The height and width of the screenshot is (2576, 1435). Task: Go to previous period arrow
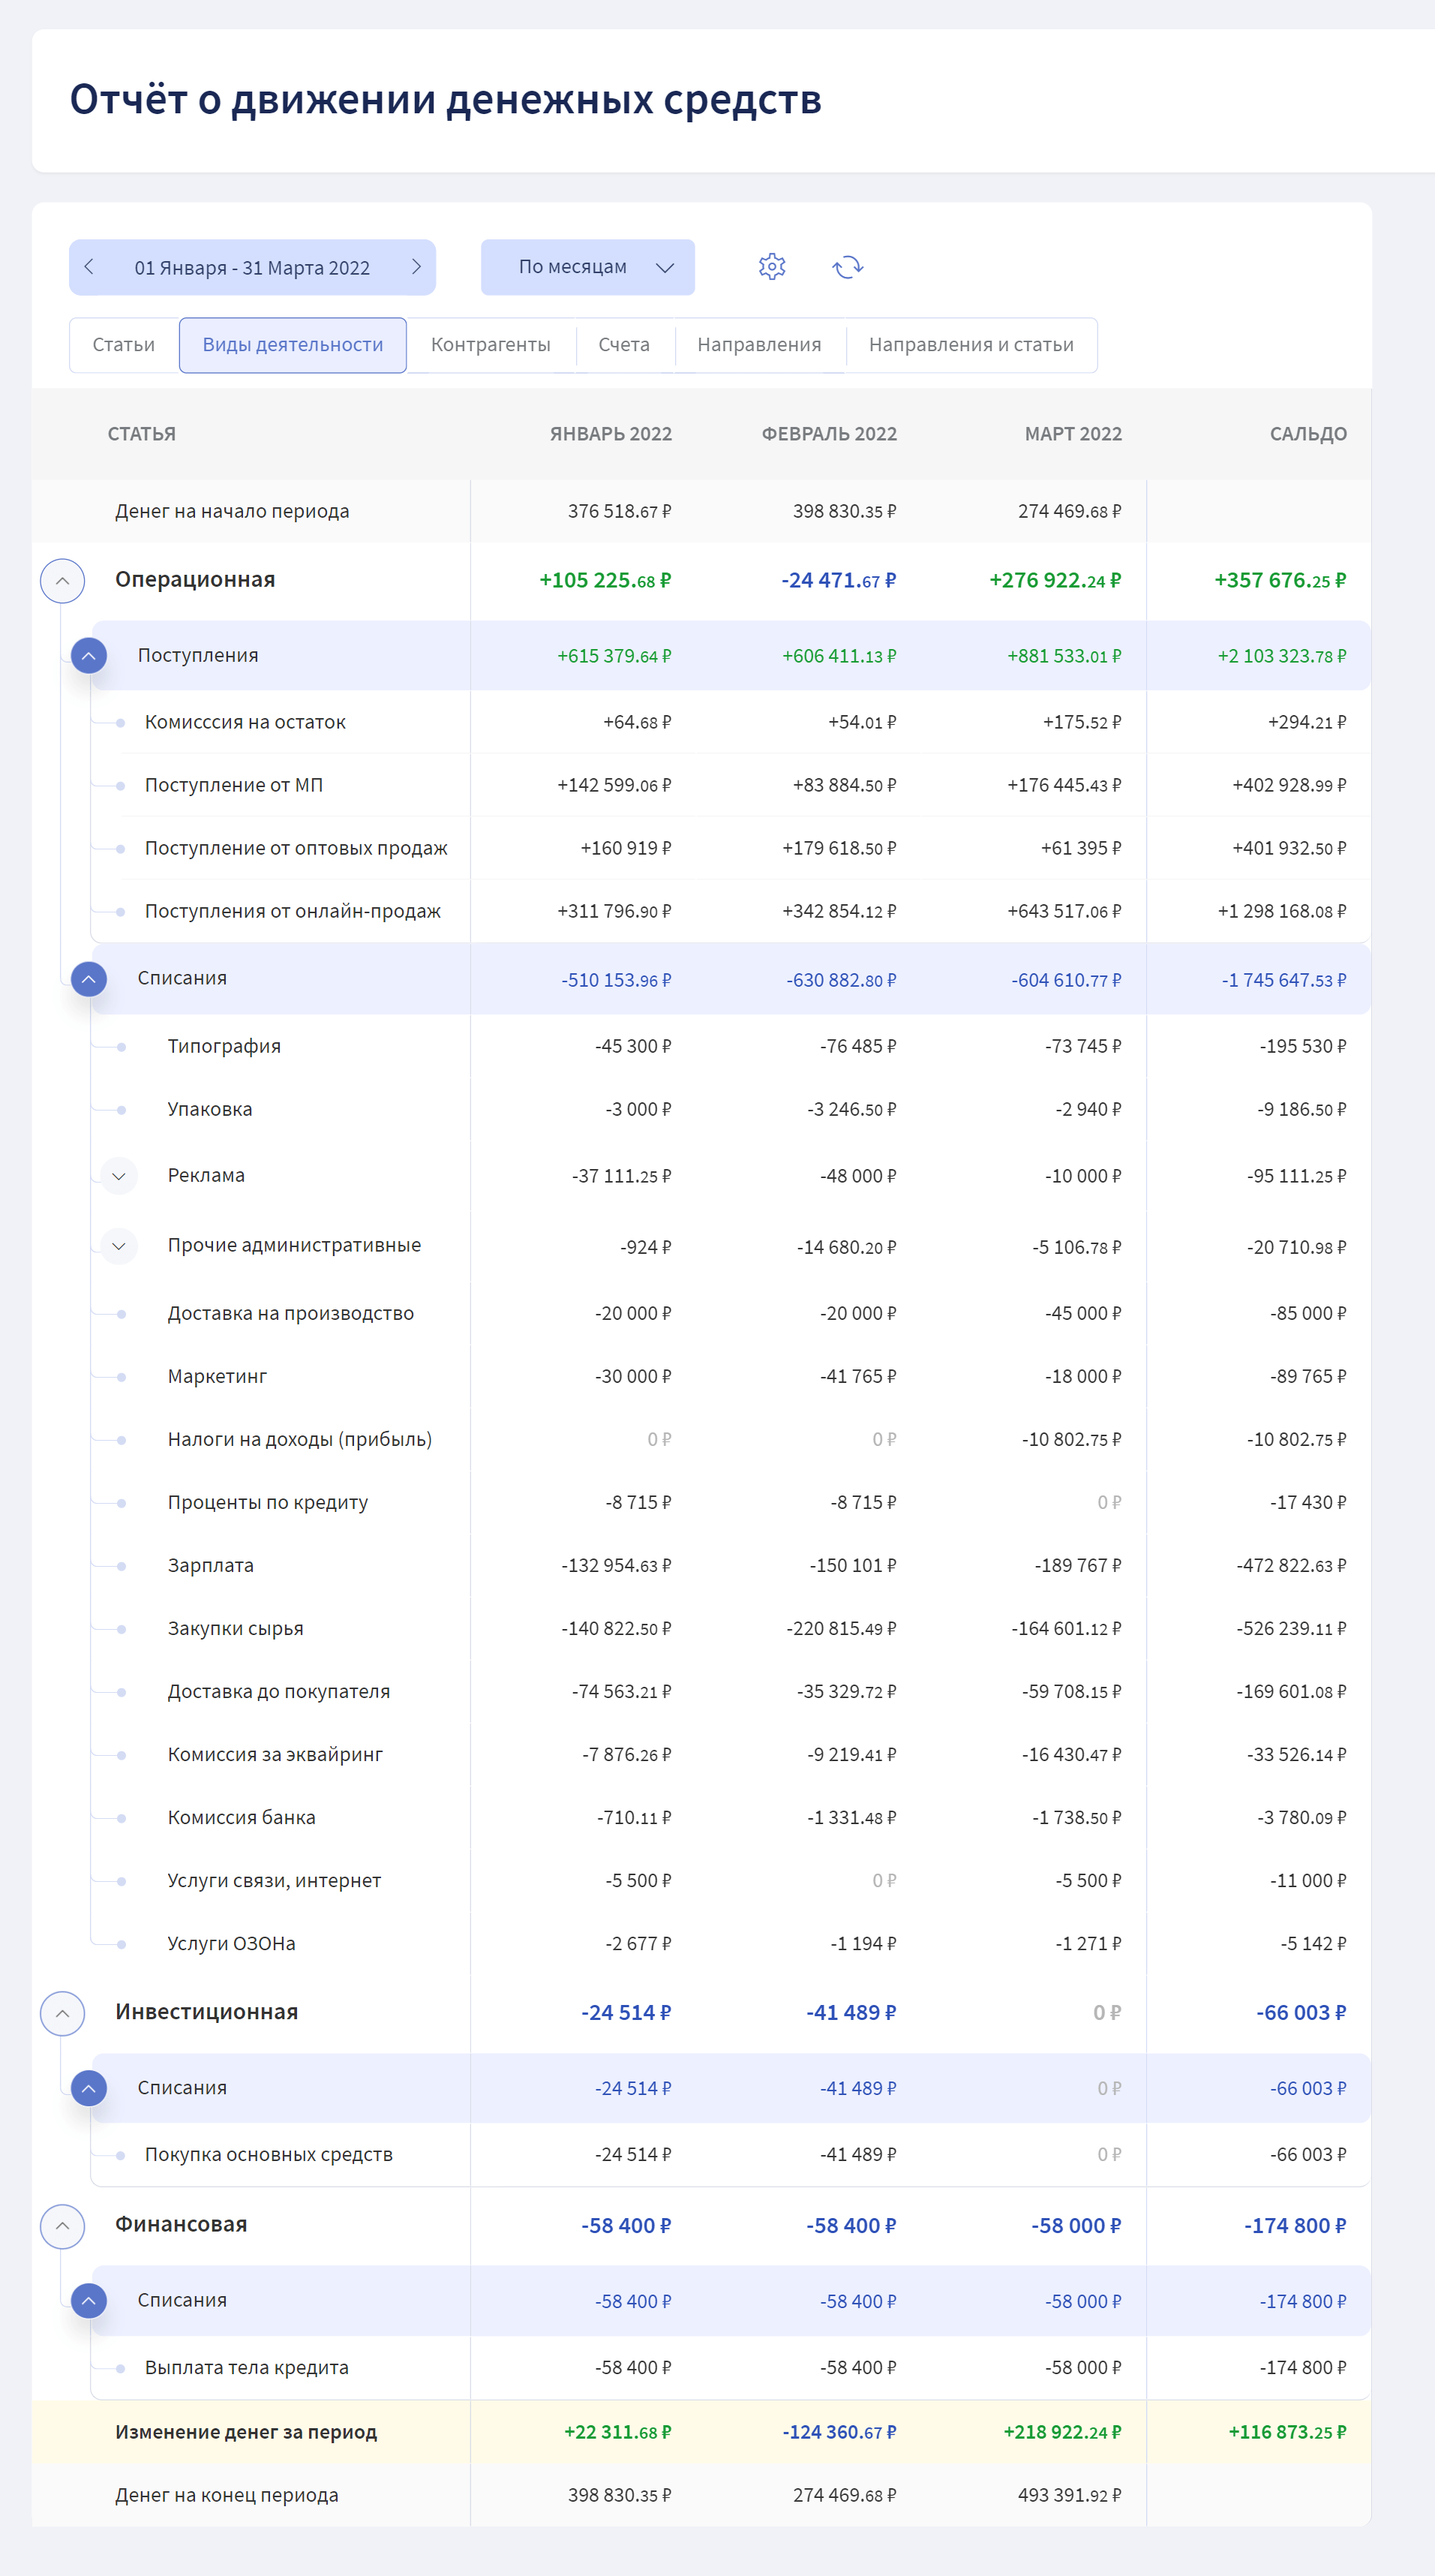[x=89, y=267]
